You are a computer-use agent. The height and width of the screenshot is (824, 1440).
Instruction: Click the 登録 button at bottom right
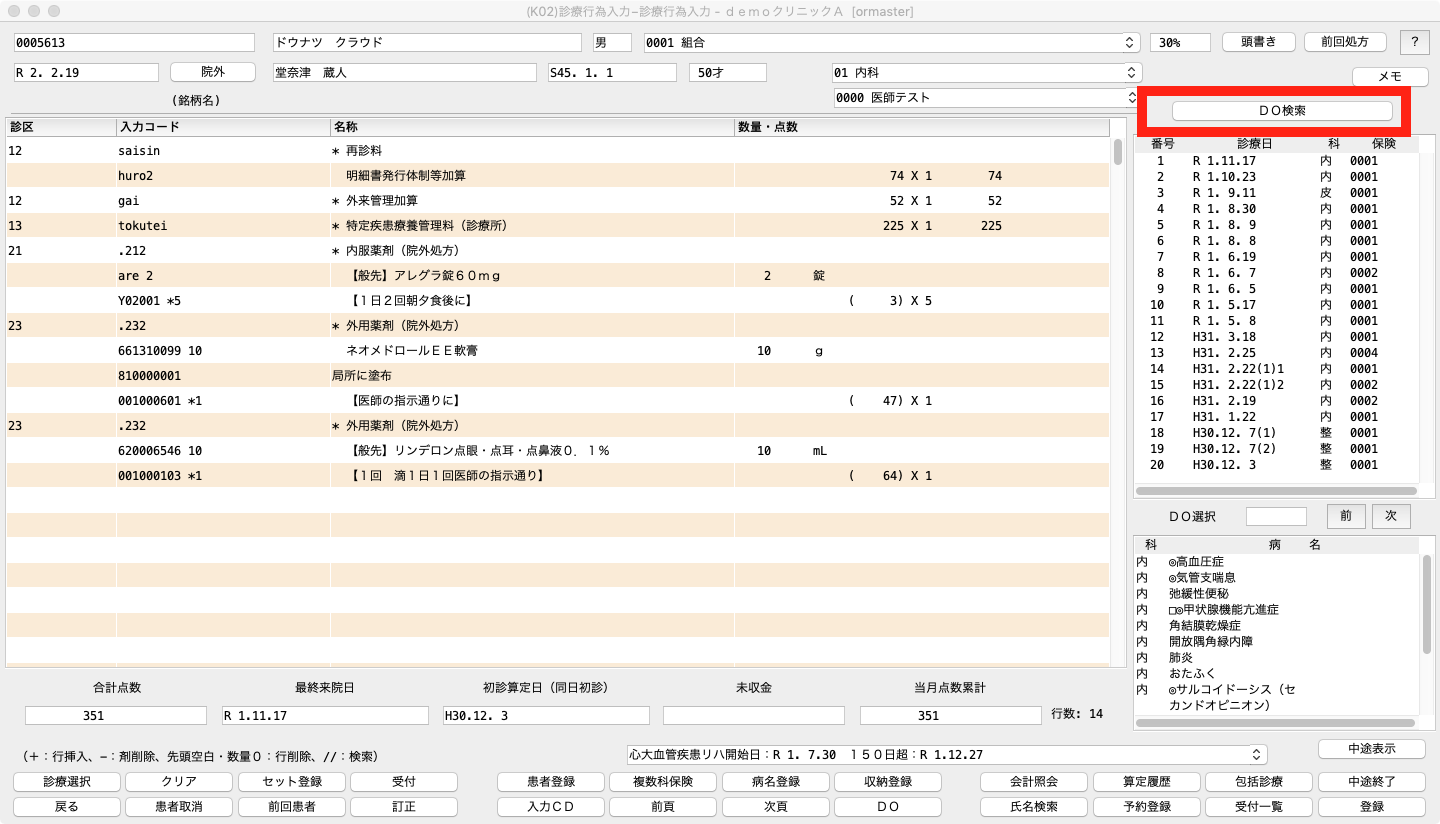tap(1371, 806)
